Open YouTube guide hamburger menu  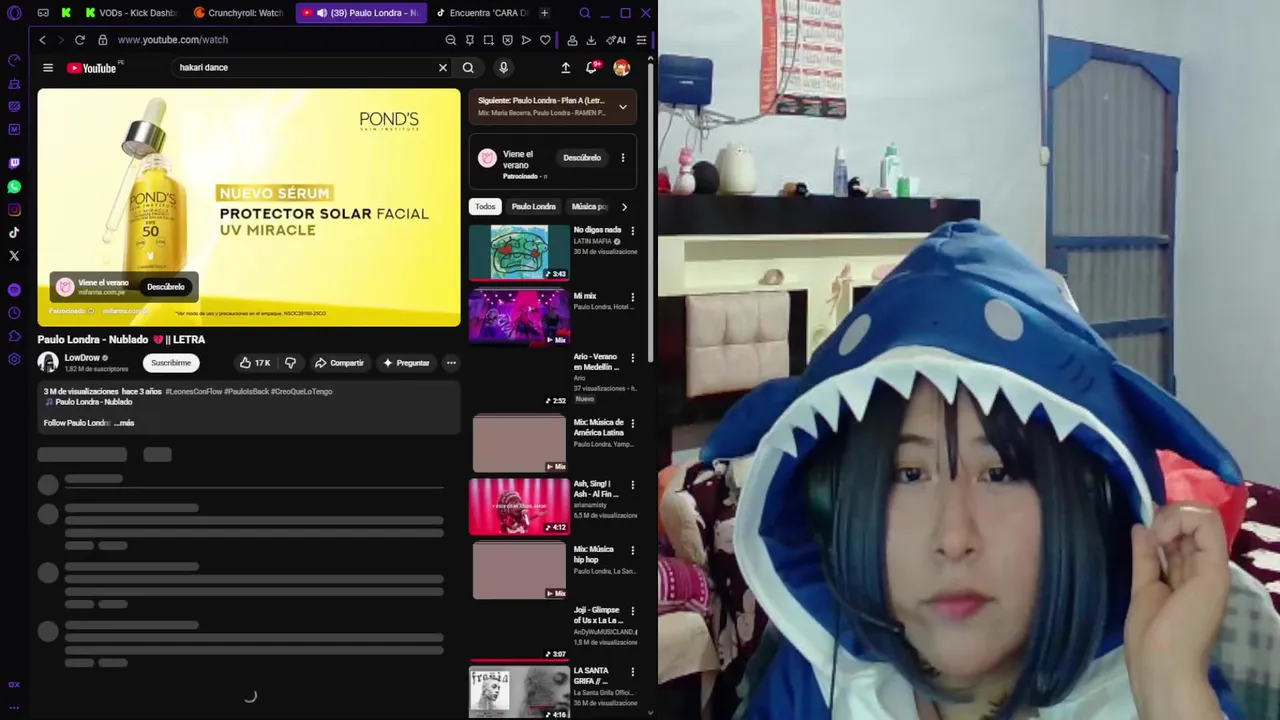(x=48, y=68)
